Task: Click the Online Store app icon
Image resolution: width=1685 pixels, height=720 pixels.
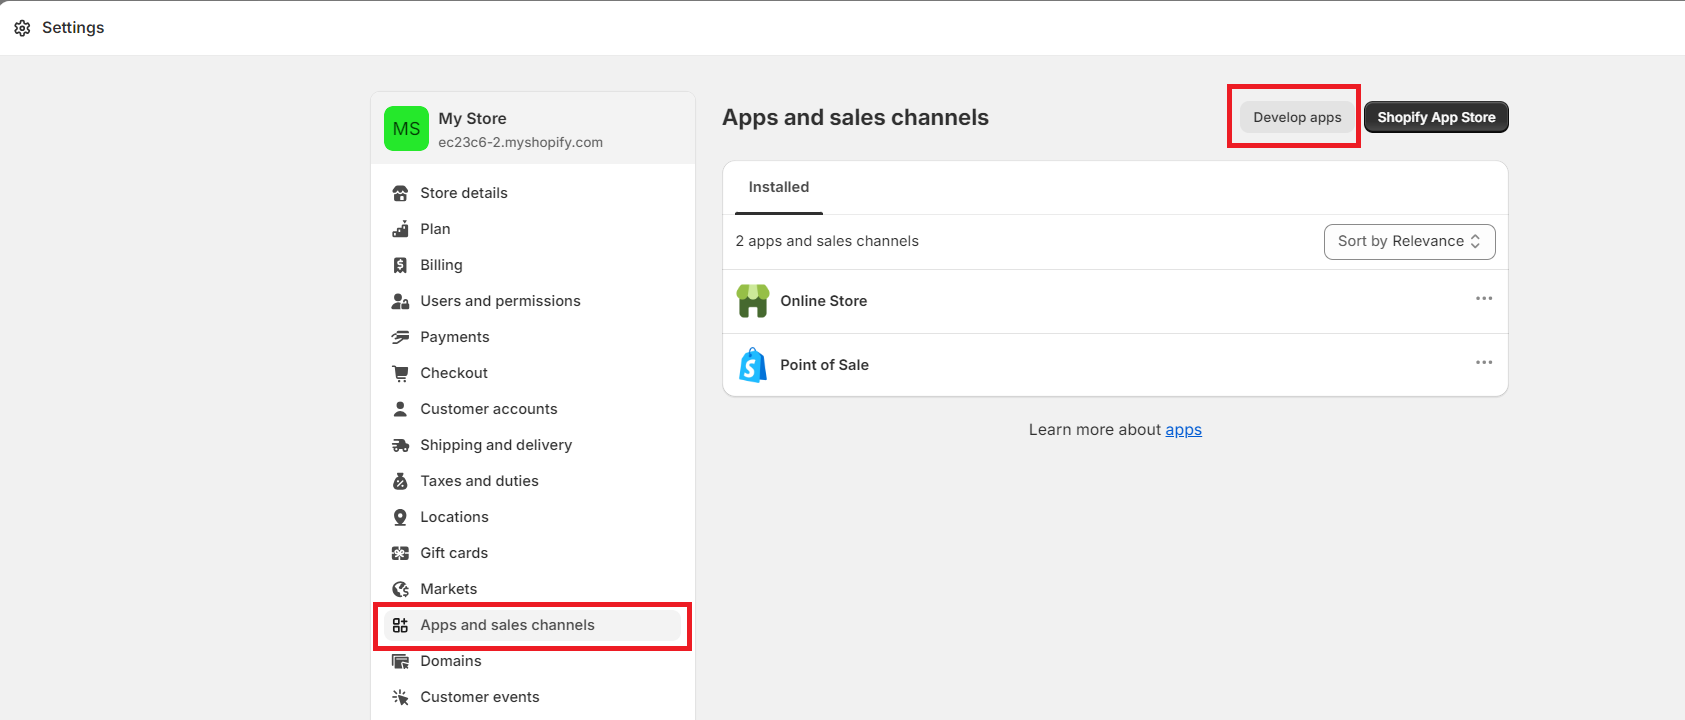Action: [x=753, y=301]
